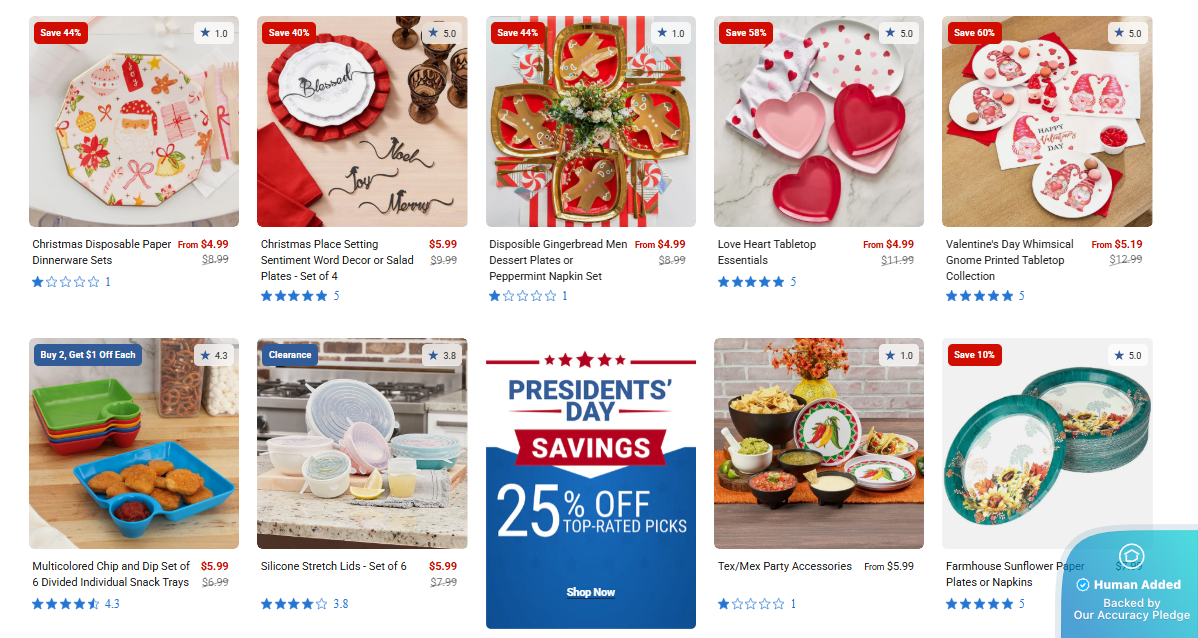Open the Farmhouse Sunflower paper plates image
This screenshot has height=638, width=1198.
point(1047,443)
